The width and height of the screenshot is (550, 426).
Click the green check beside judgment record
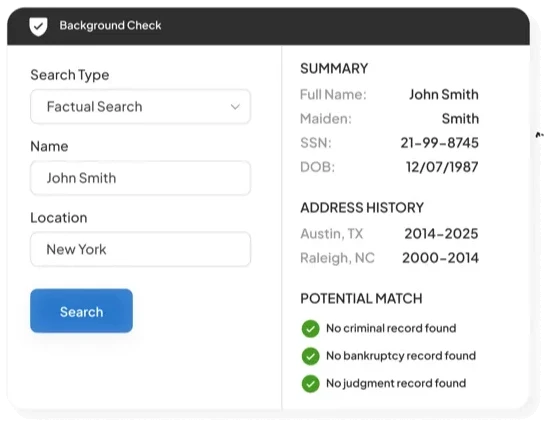coord(310,384)
